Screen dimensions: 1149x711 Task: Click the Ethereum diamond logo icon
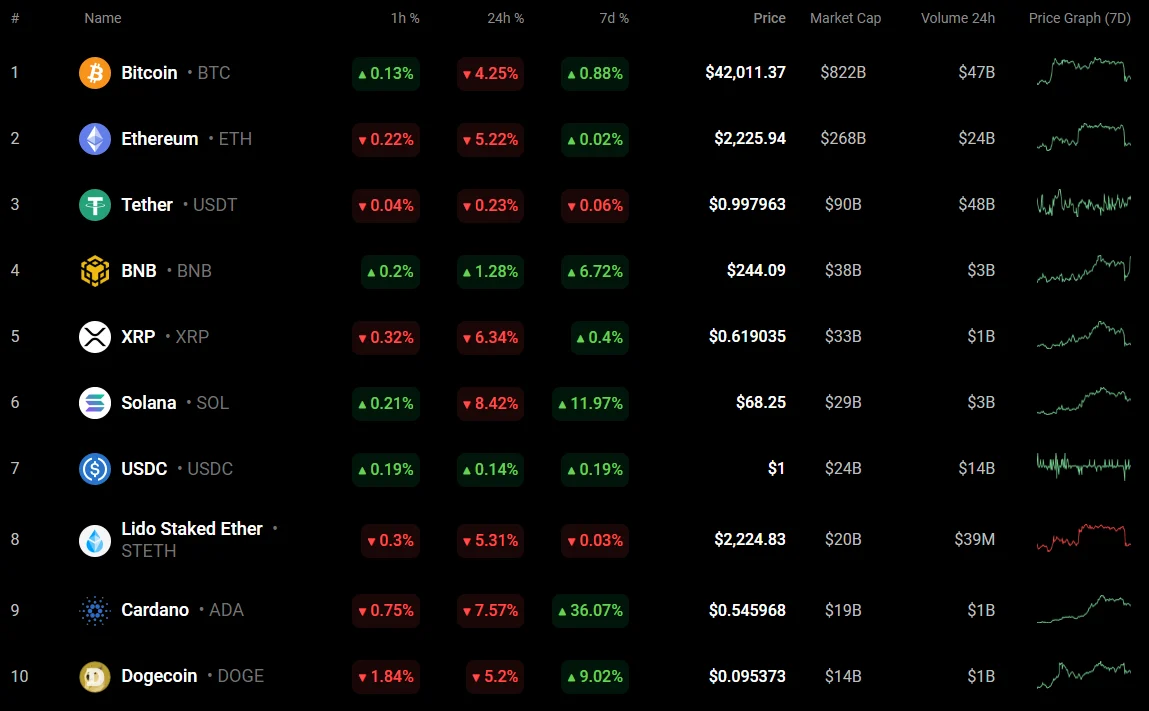[x=95, y=139]
